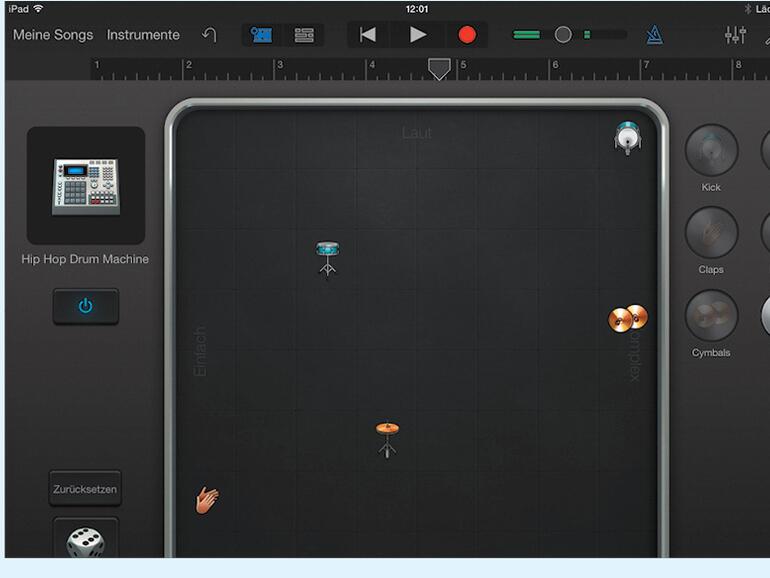Viewport: 770px width, 578px height.
Task: Start recording with red Record button
Action: (x=467, y=35)
